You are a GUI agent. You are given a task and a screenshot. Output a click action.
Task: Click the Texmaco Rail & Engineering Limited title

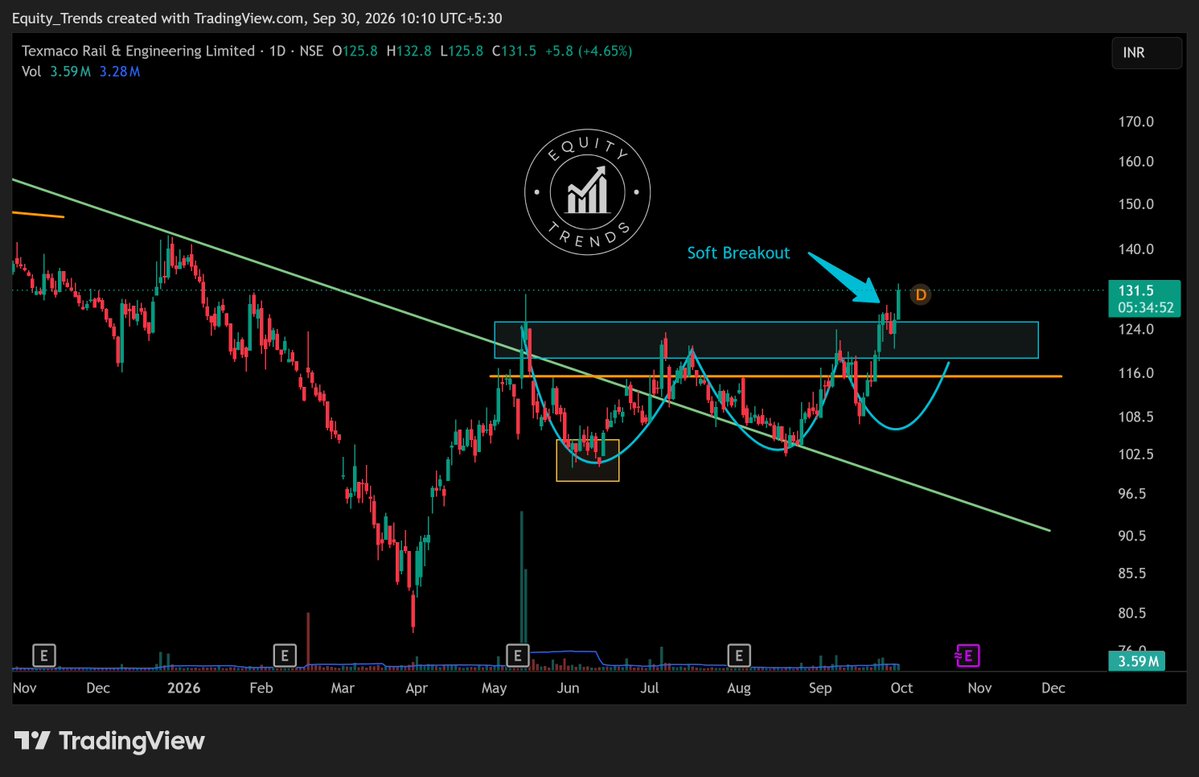pyautogui.click(x=138, y=51)
